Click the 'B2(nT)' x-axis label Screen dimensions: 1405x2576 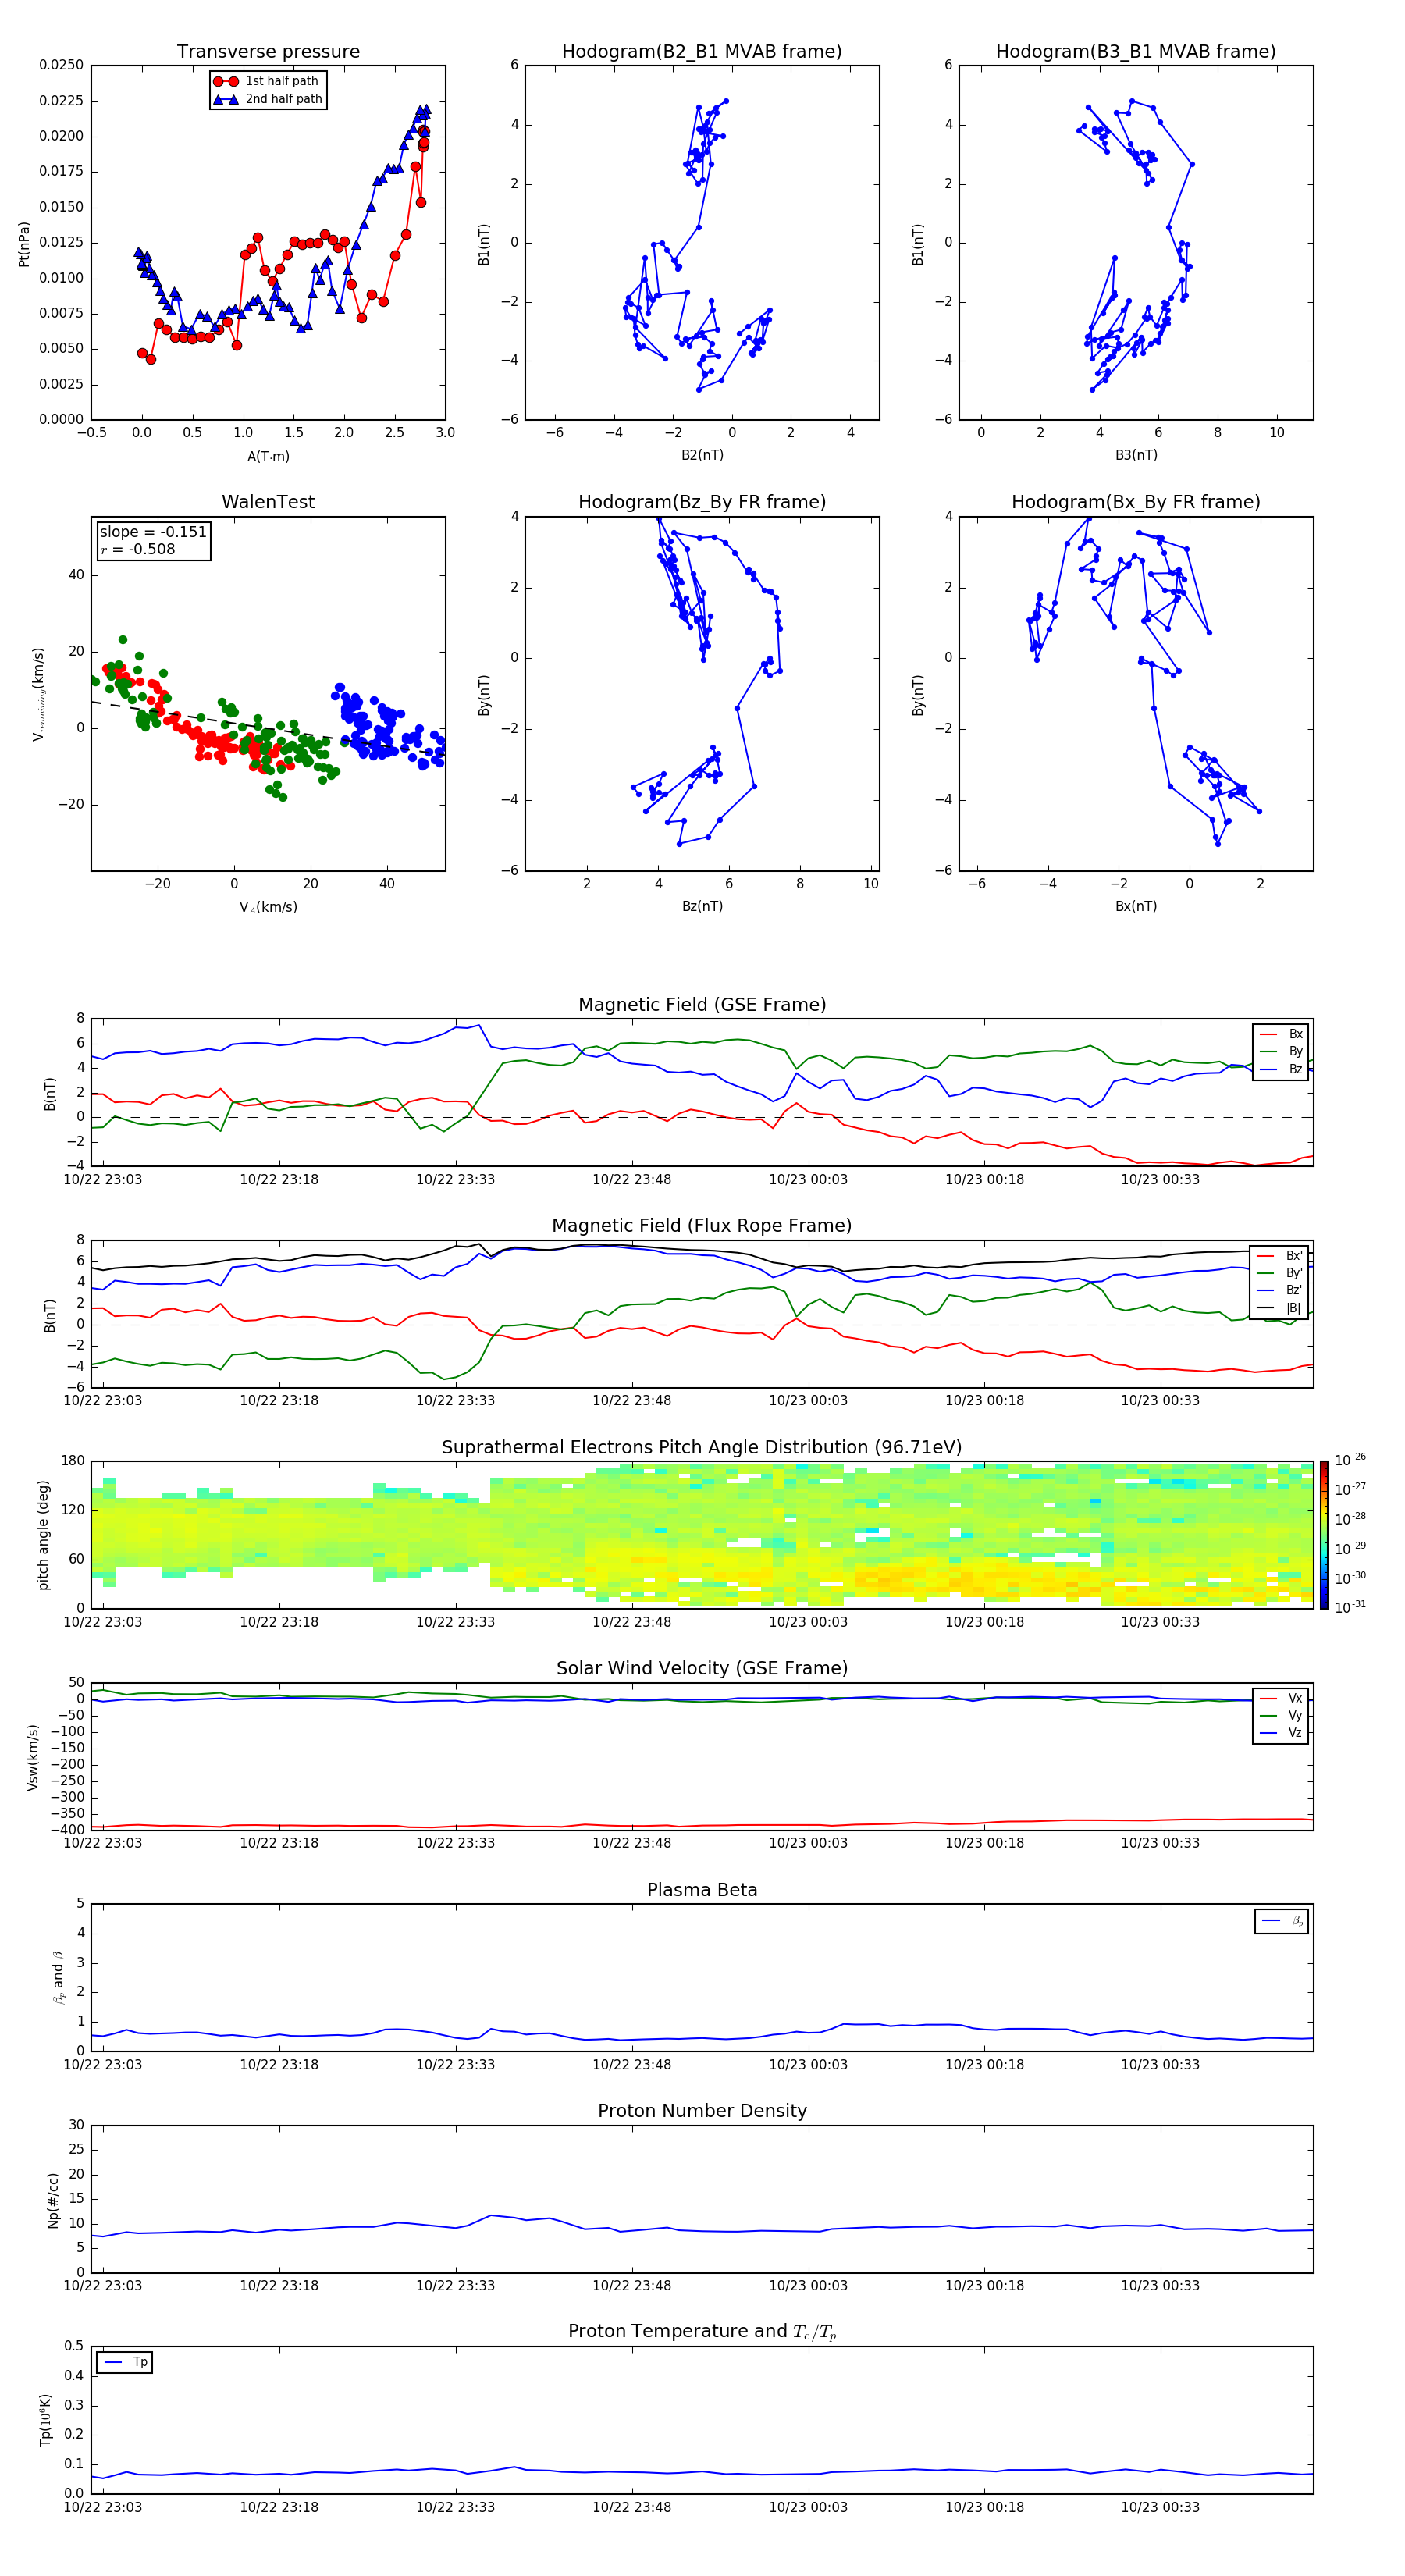click(702, 455)
